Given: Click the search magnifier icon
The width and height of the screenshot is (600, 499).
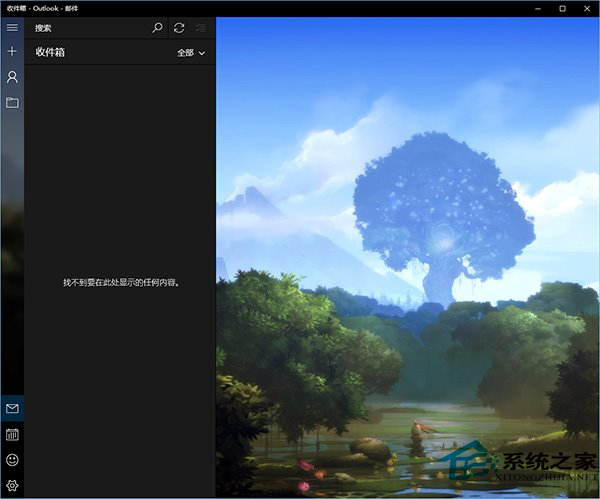Looking at the screenshot, I should coord(157,28).
